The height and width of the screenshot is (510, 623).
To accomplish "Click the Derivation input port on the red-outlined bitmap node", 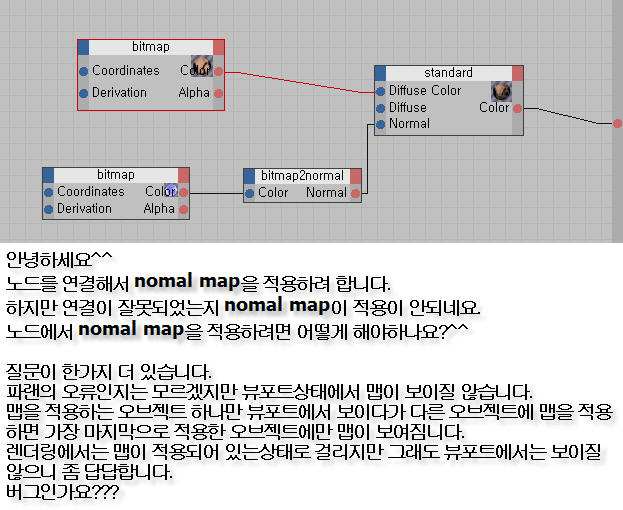I will pos(83,93).
